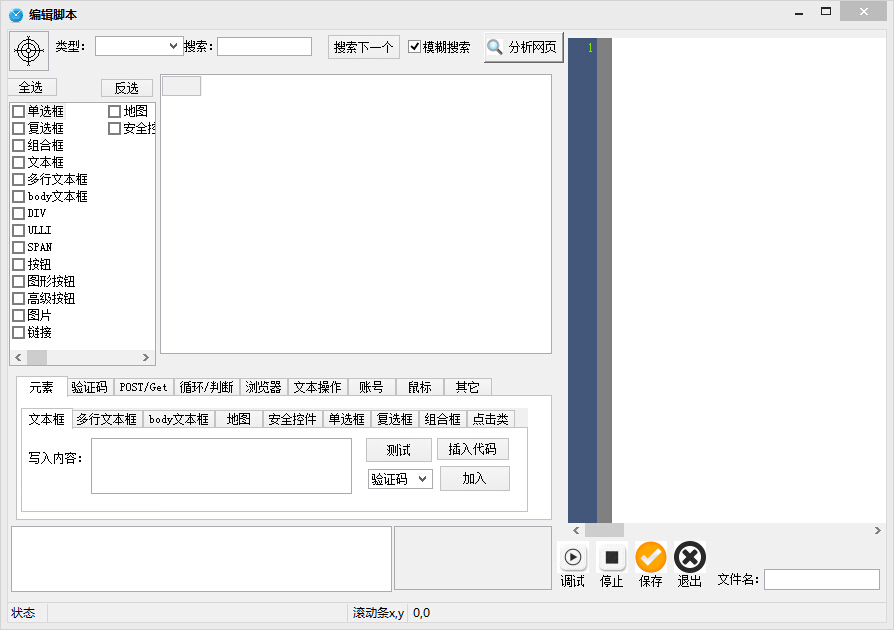The height and width of the screenshot is (630, 894).
Task: Click the 搜索下一个 button
Action: pyautogui.click(x=363, y=46)
